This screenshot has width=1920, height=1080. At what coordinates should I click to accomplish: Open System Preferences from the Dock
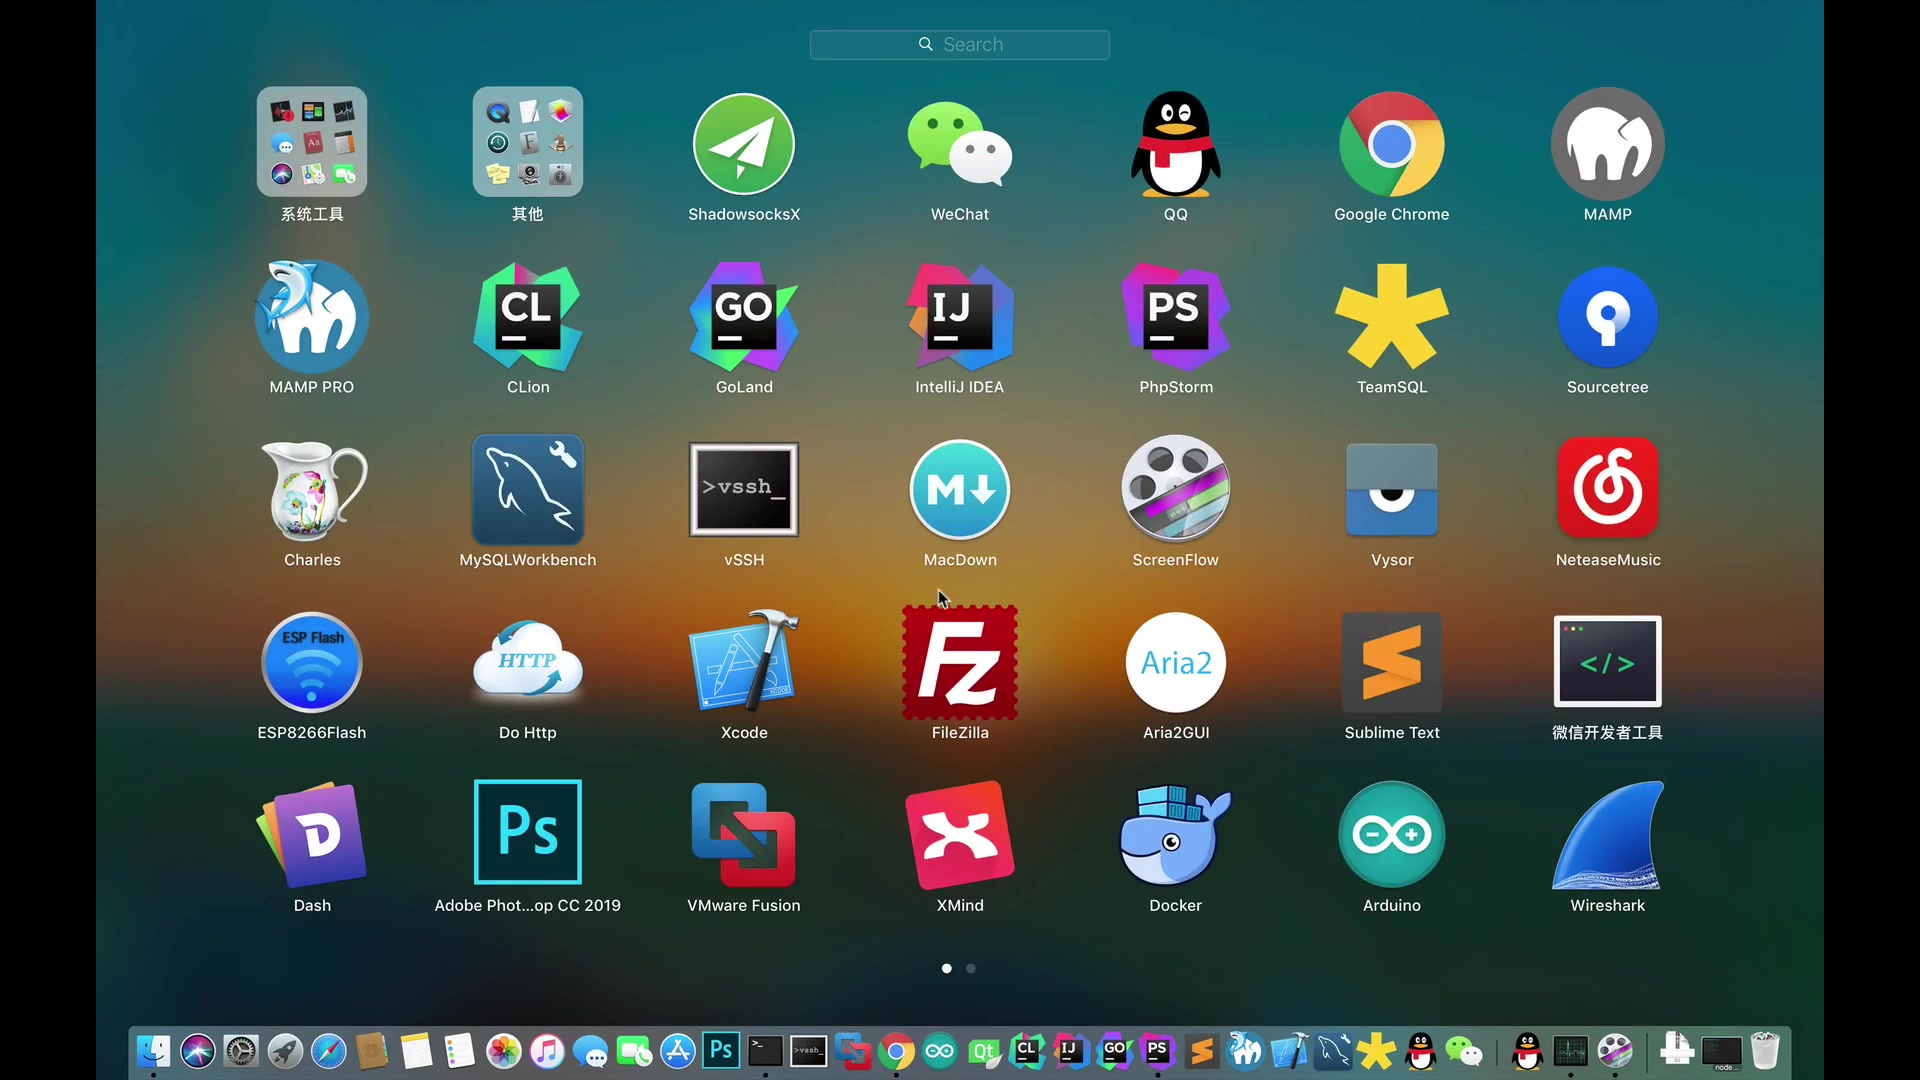241,1051
